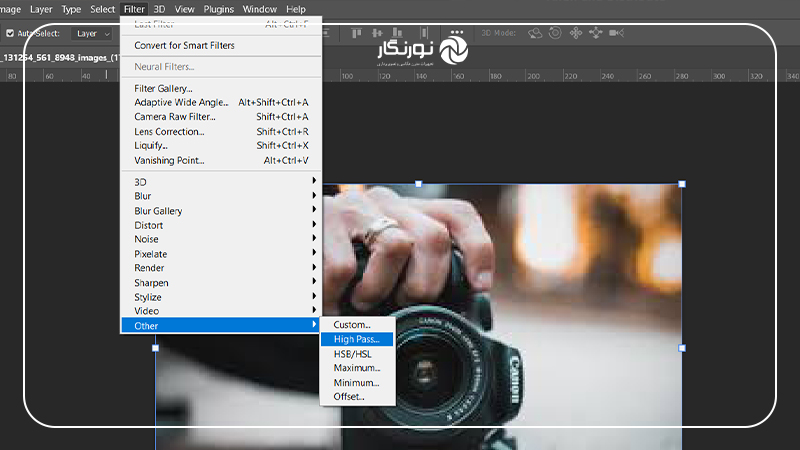Choose Custom... from Other submenu
The width and height of the screenshot is (800, 450).
point(357,324)
